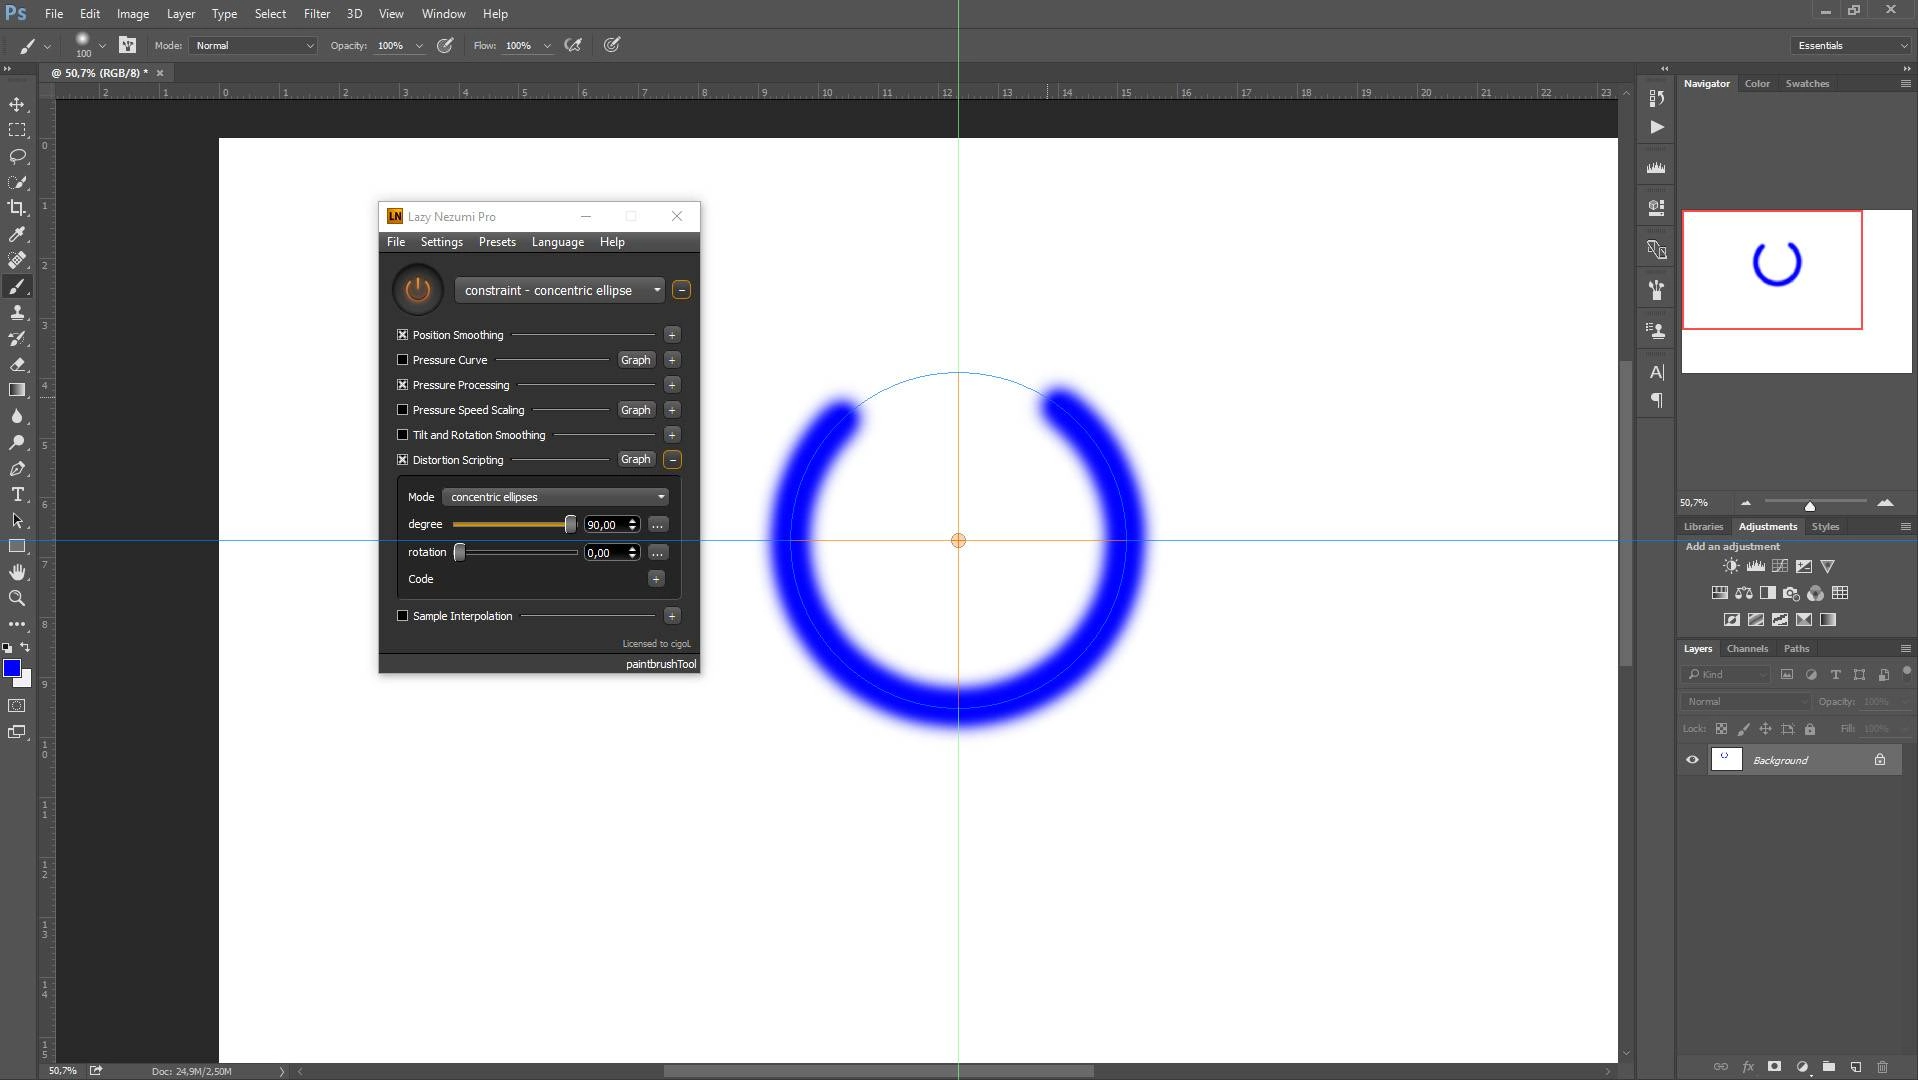Viewport: 1918px width, 1080px height.
Task: Select the Rectangular Marquee tool
Action: click(x=17, y=130)
